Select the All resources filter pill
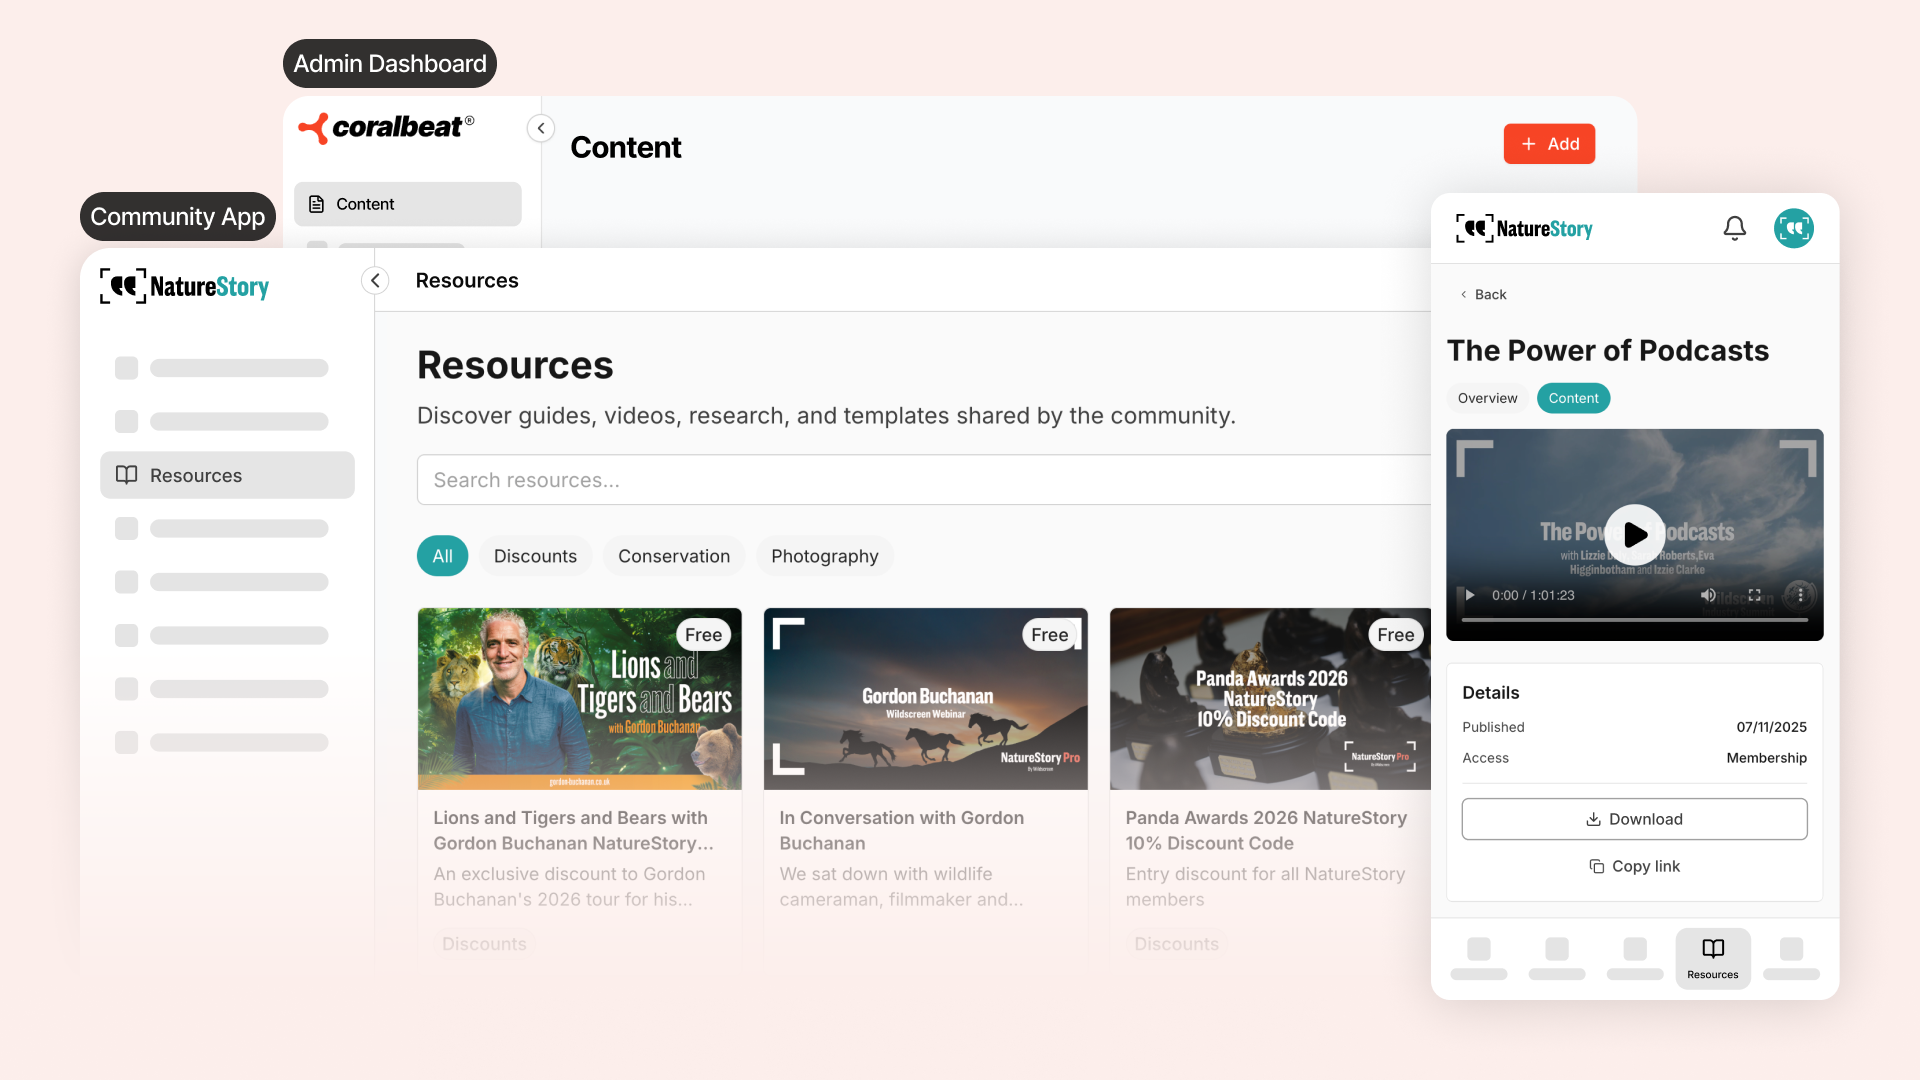This screenshot has width=1920, height=1080. (x=442, y=555)
